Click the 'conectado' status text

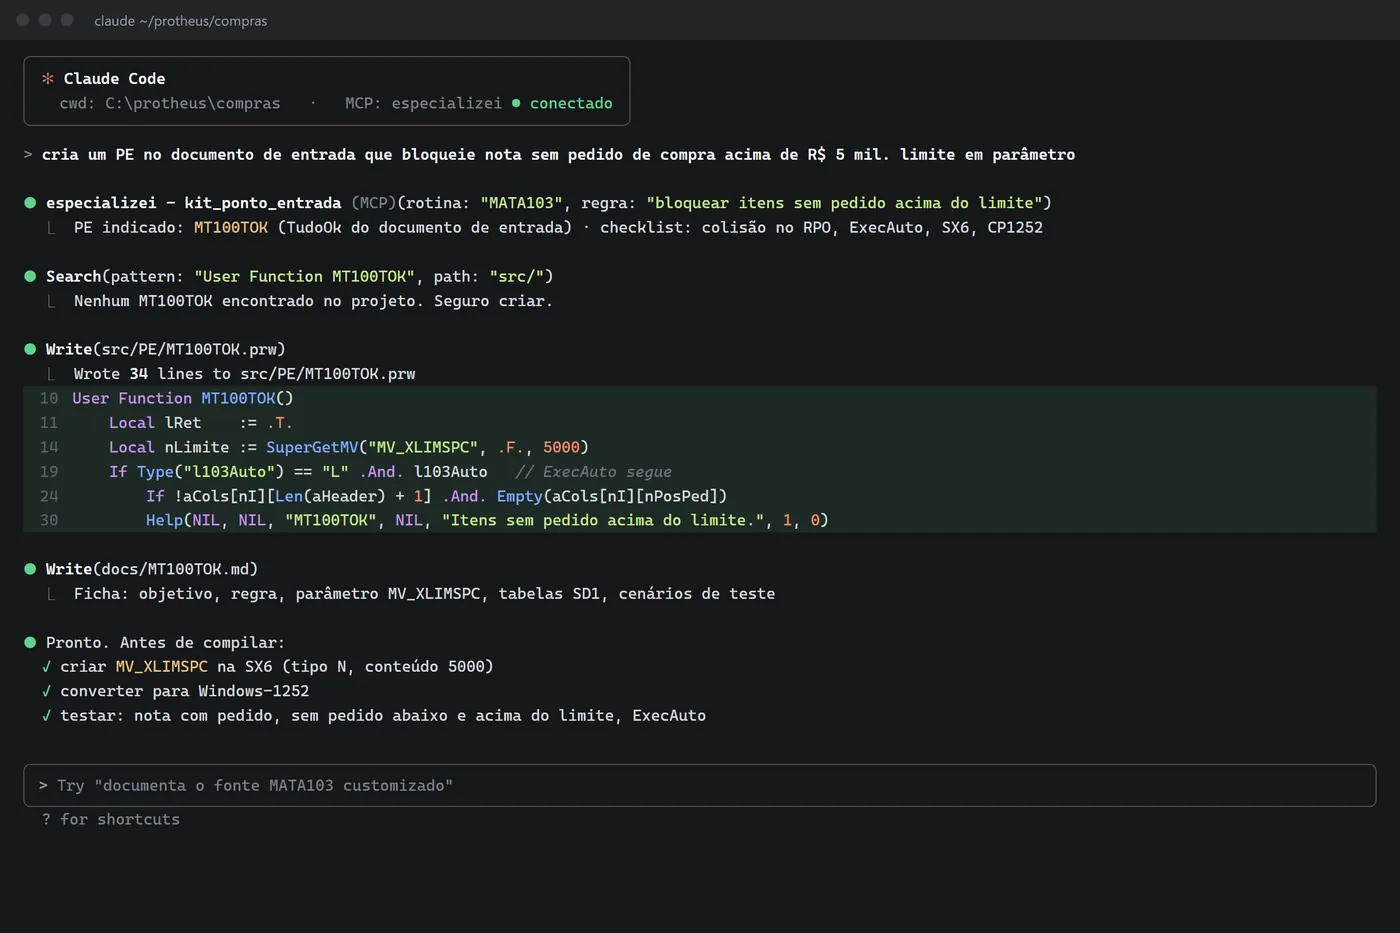[571, 103]
